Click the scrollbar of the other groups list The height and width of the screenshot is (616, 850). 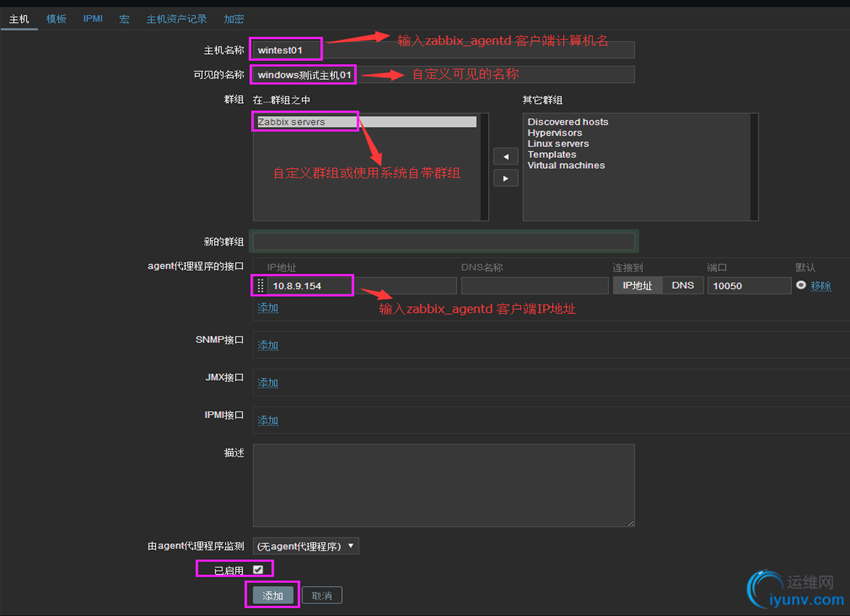754,166
